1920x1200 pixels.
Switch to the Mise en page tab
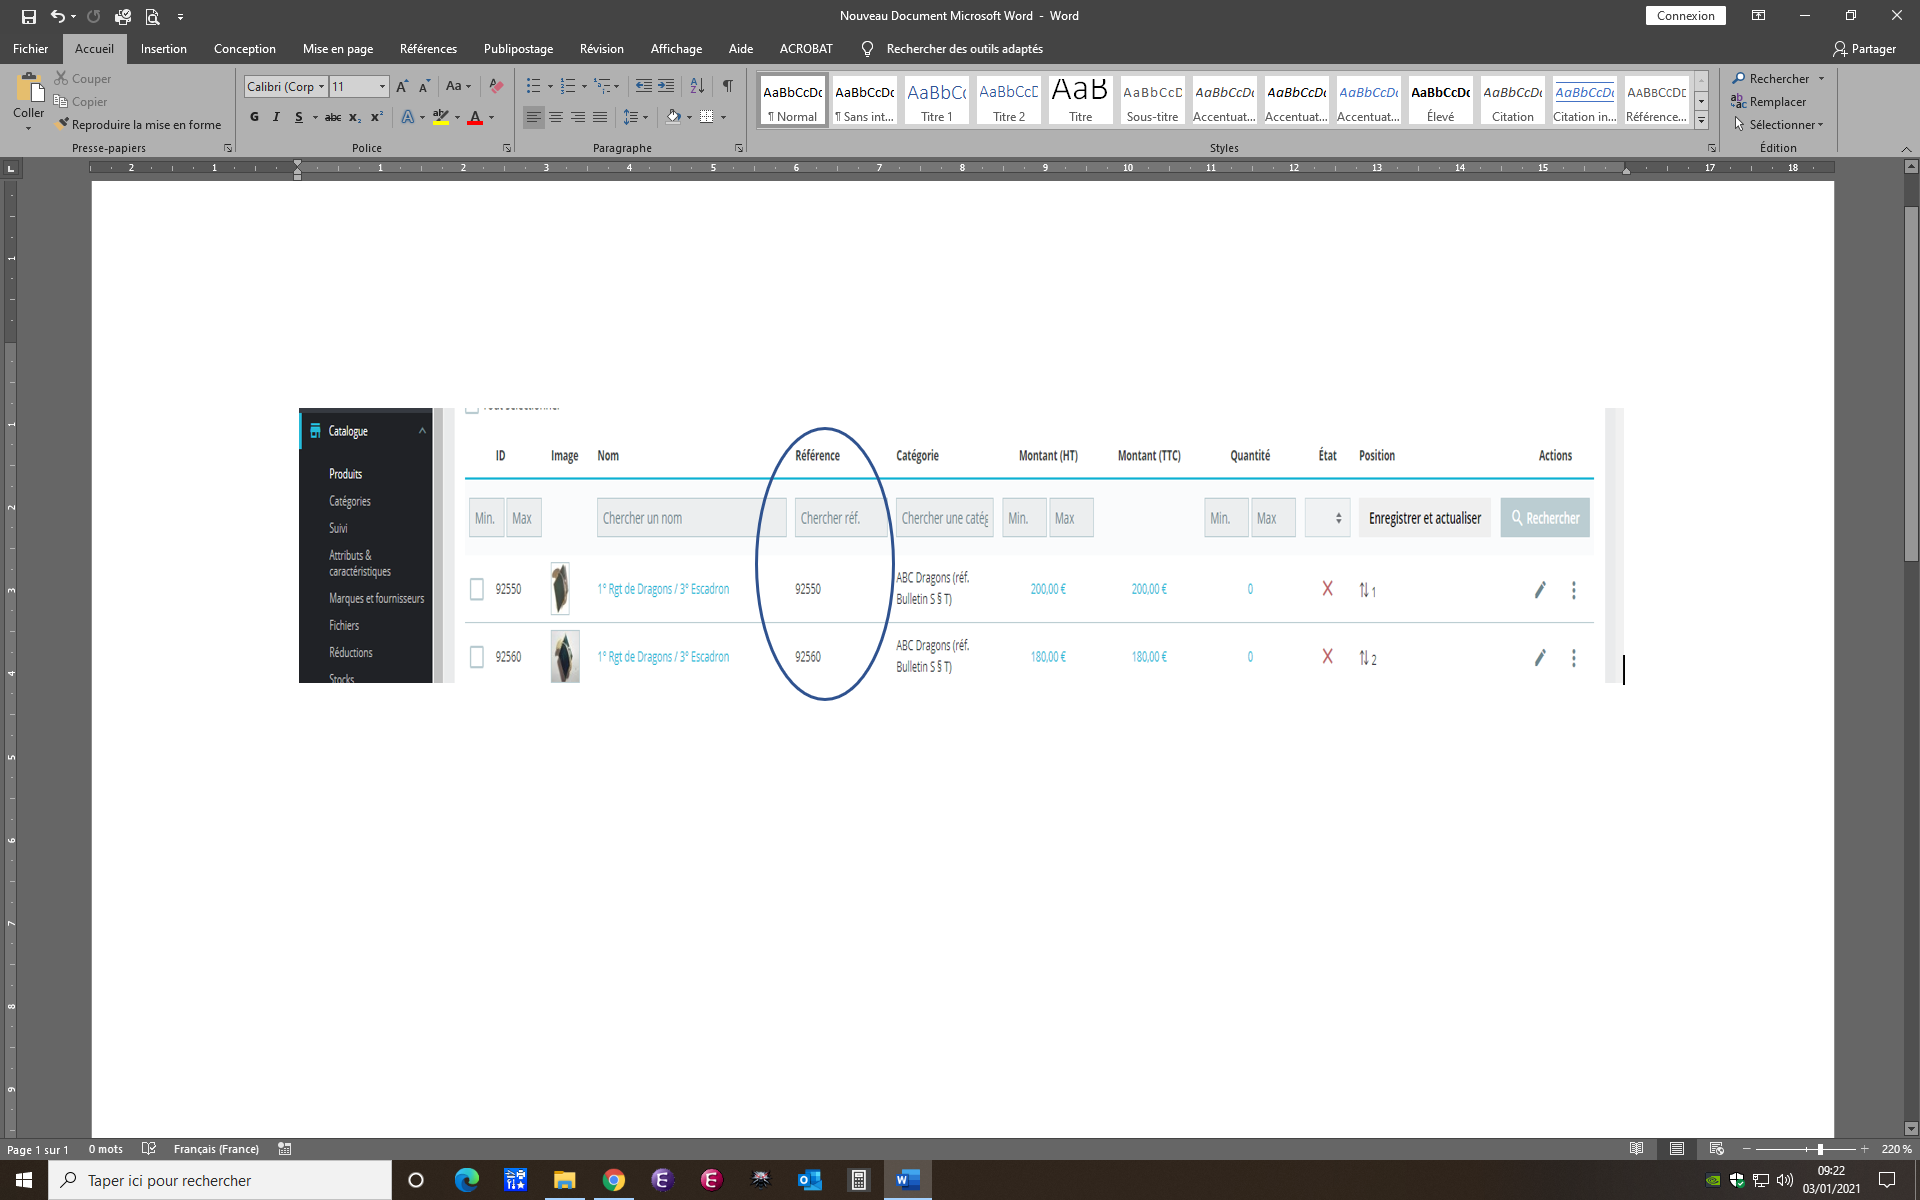coord(338,49)
